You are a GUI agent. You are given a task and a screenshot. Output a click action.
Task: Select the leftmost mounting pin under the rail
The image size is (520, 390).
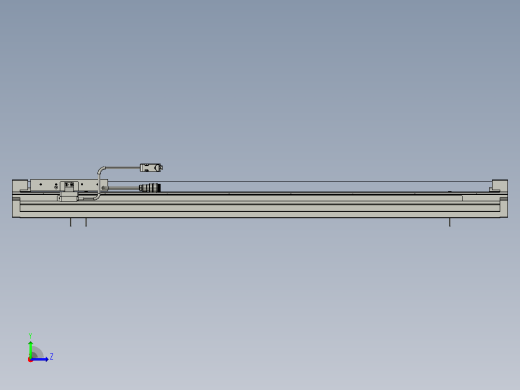(x=70, y=222)
